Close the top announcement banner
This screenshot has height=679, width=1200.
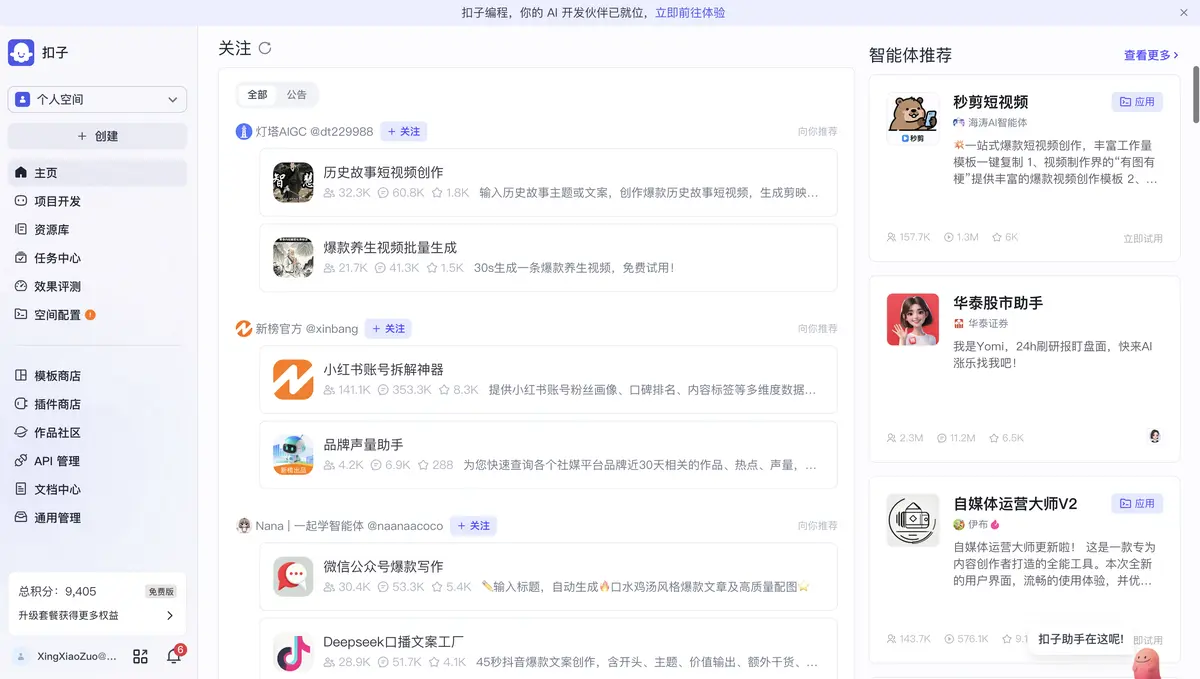tap(1184, 13)
